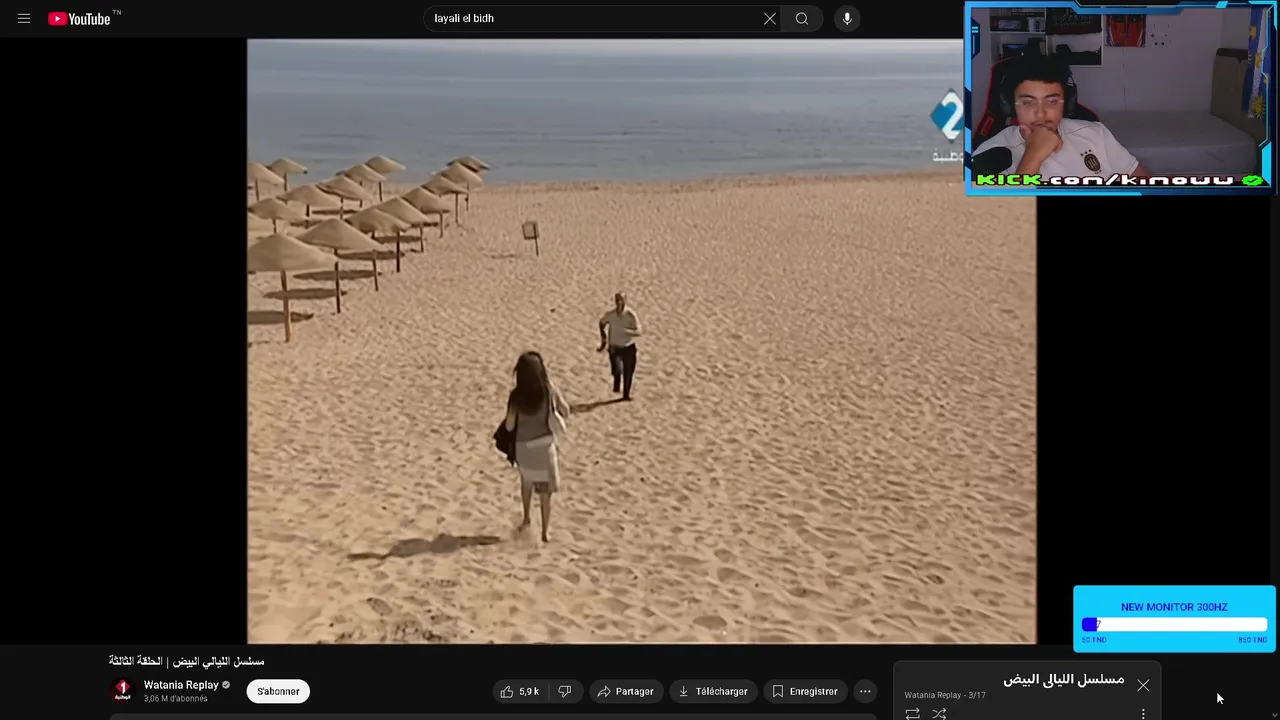Viewport: 1280px width, 720px height.
Task: Open playlist options three-dot menu
Action: click(1143, 713)
